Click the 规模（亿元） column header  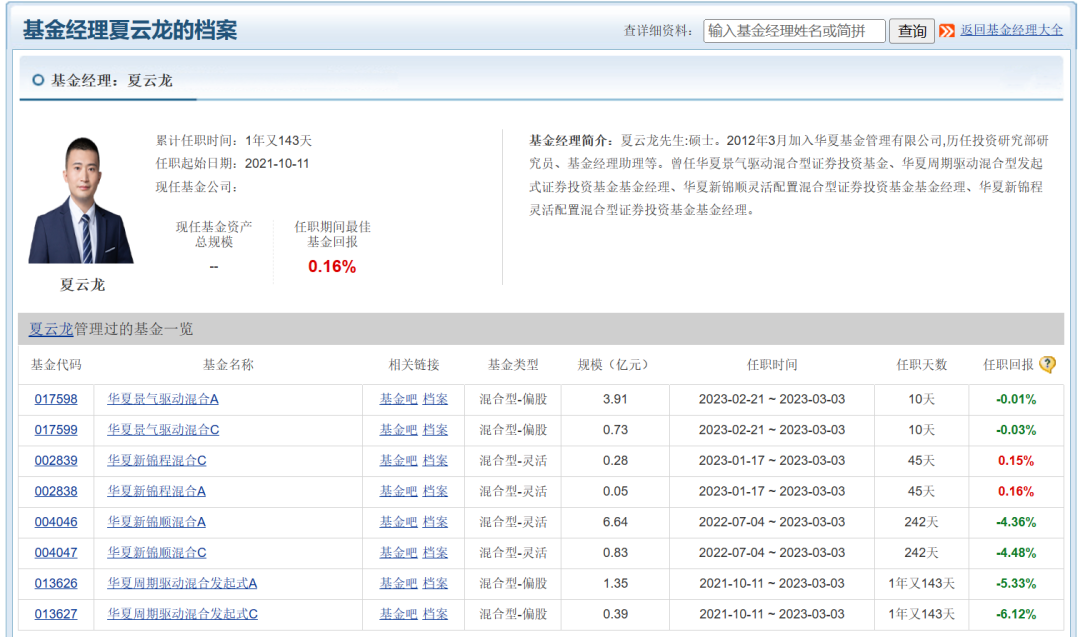pos(614,364)
